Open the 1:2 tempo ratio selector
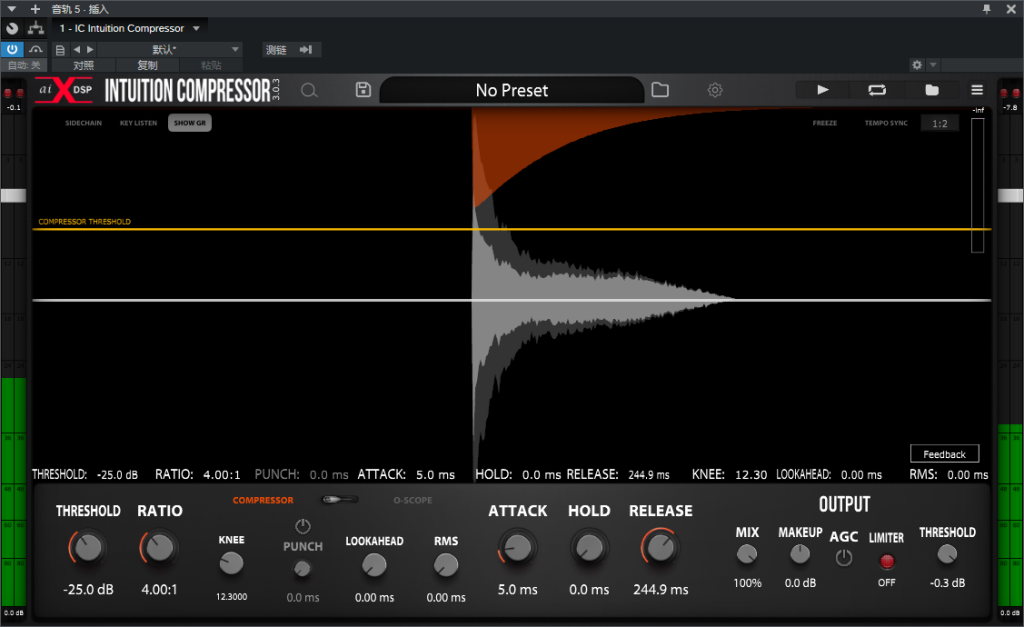The width and height of the screenshot is (1024, 627). coord(940,123)
